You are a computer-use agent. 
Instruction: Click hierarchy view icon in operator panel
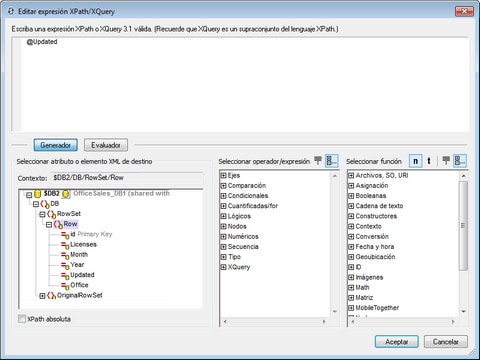332,161
